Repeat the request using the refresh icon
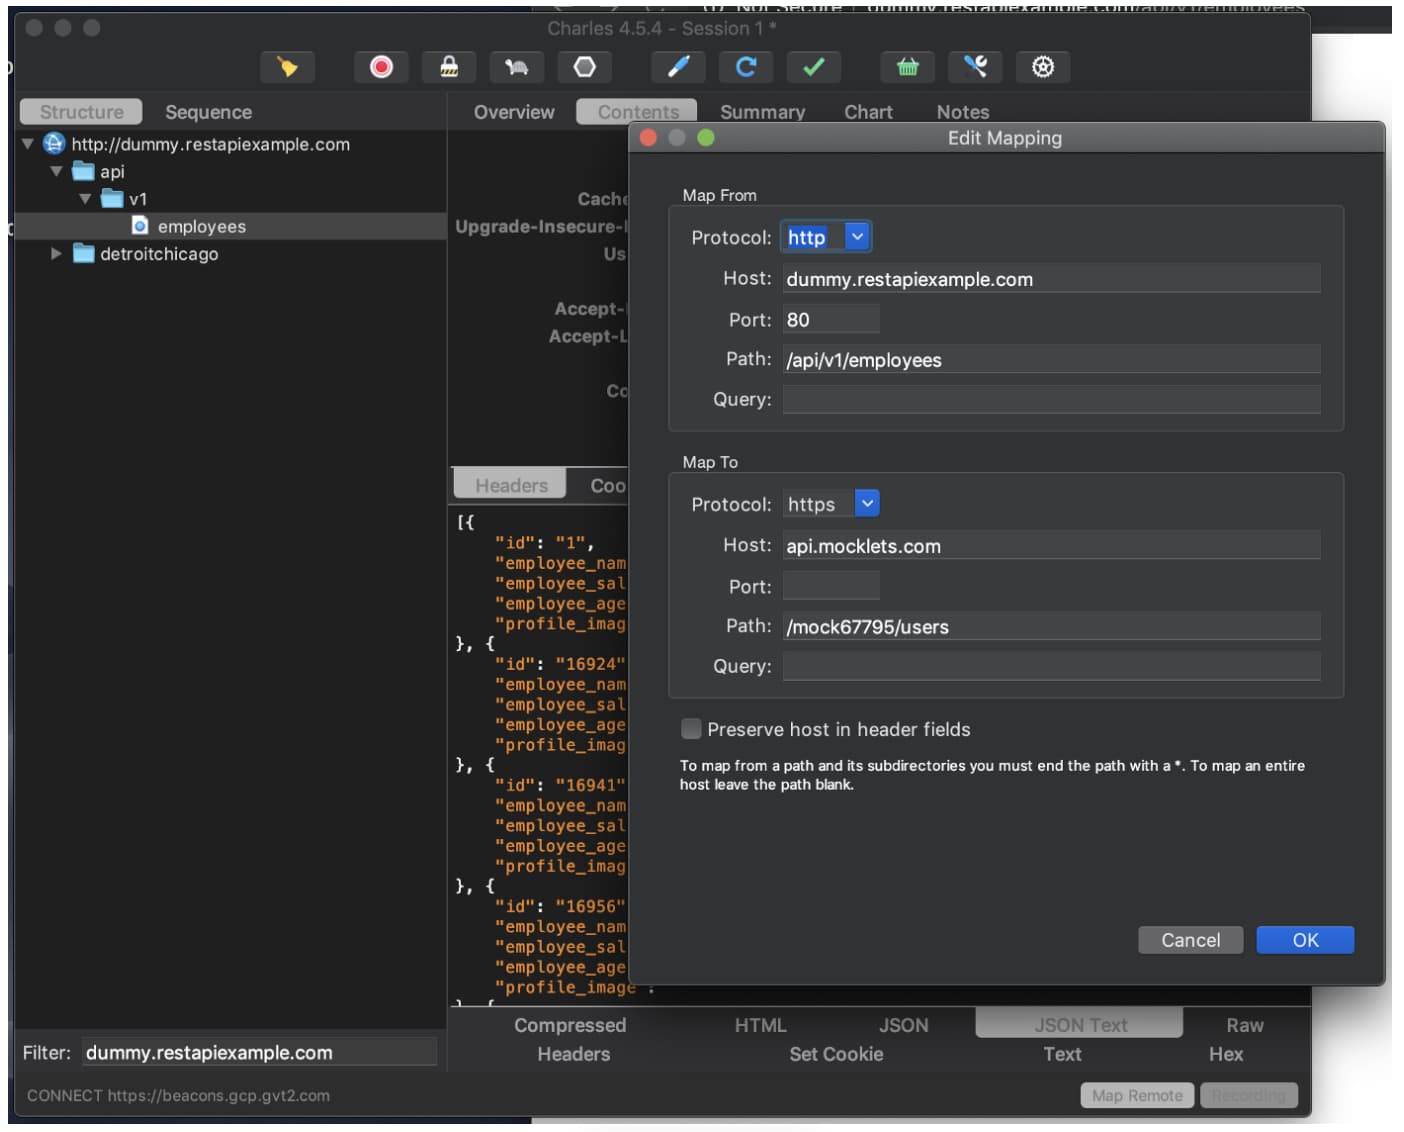This screenshot has width=1404, height=1132. (746, 67)
